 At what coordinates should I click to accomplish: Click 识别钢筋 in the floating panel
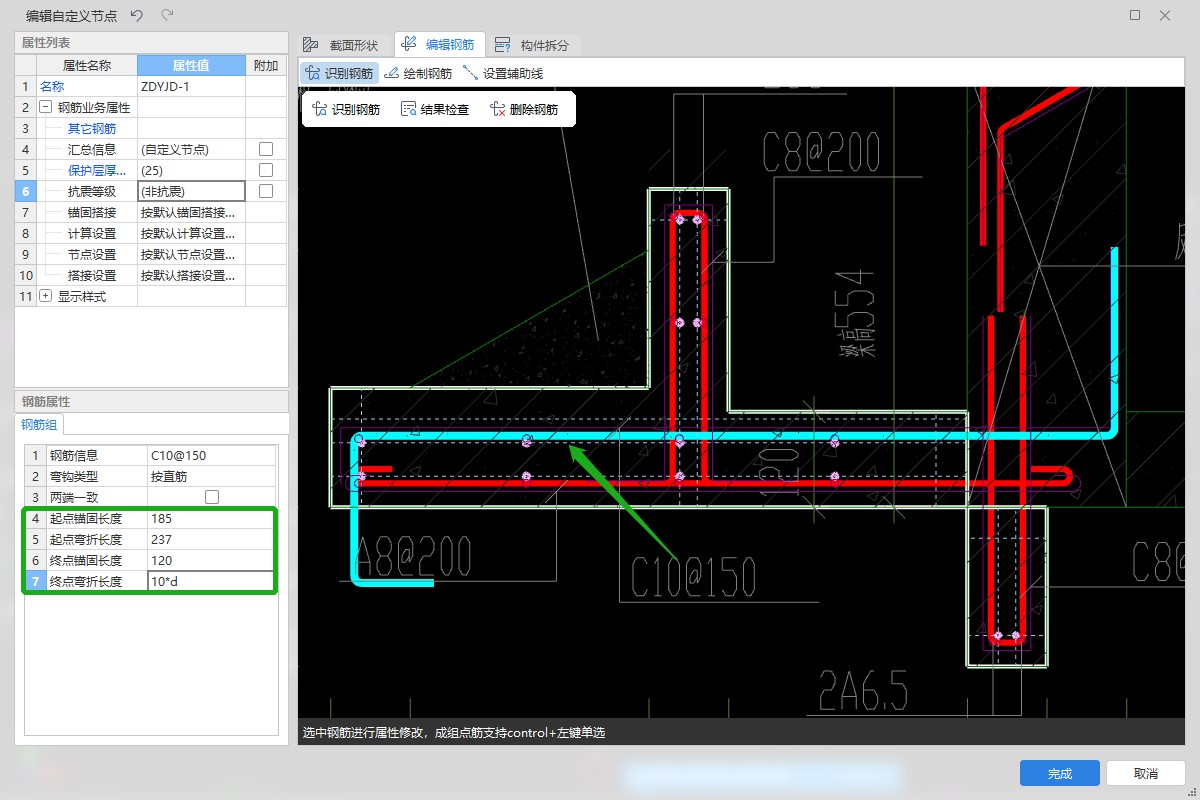pos(346,110)
